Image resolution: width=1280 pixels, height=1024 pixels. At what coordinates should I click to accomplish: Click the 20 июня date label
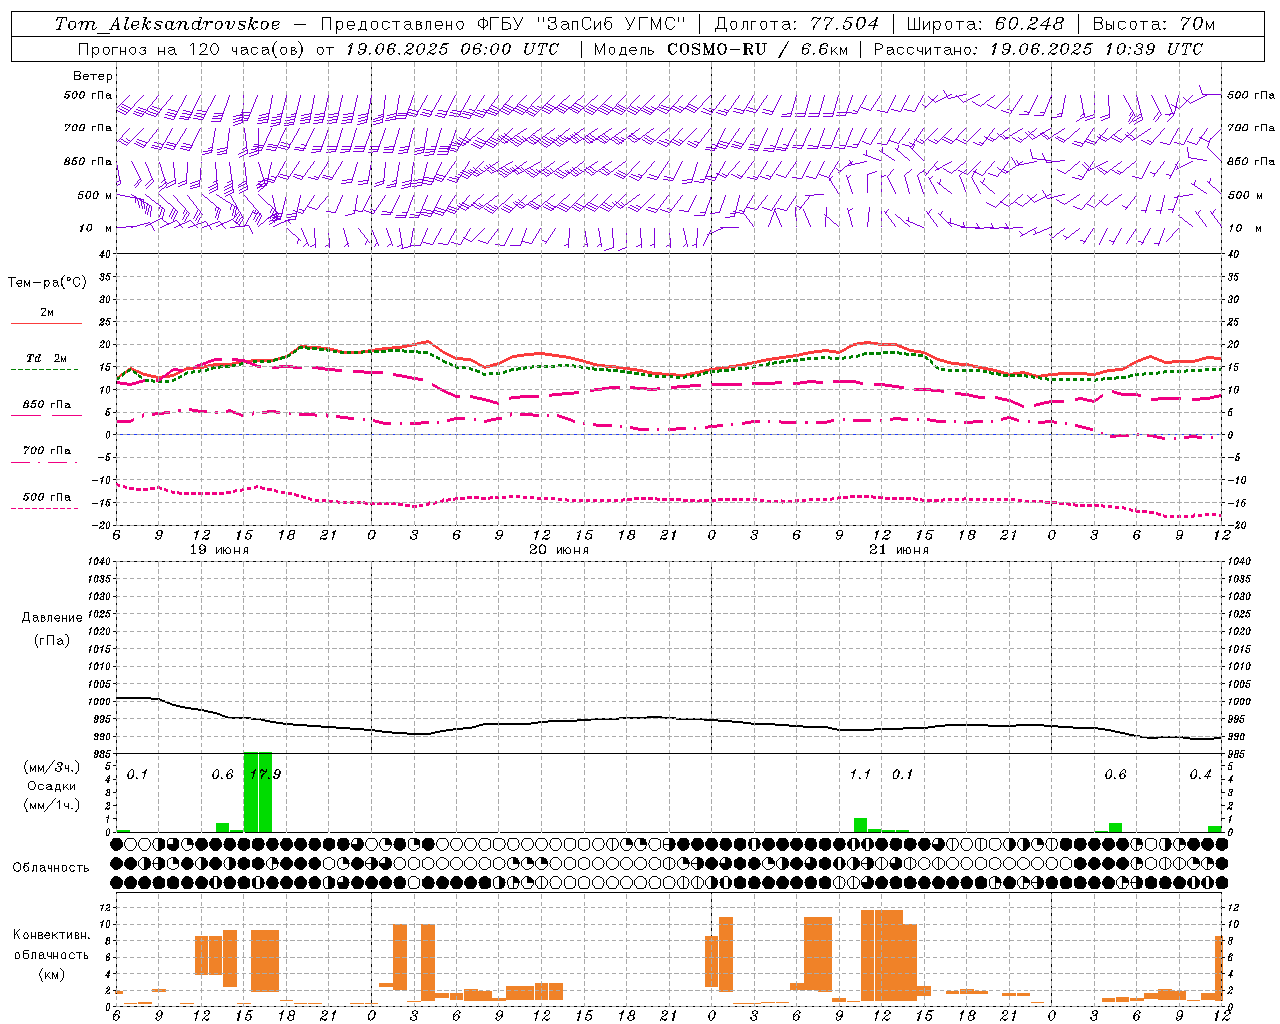pyautogui.click(x=559, y=550)
